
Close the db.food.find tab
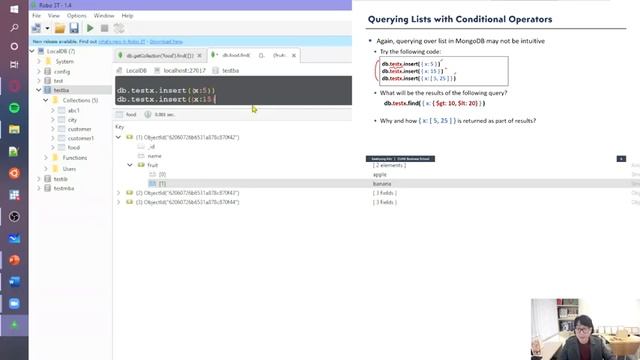point(294,55)
